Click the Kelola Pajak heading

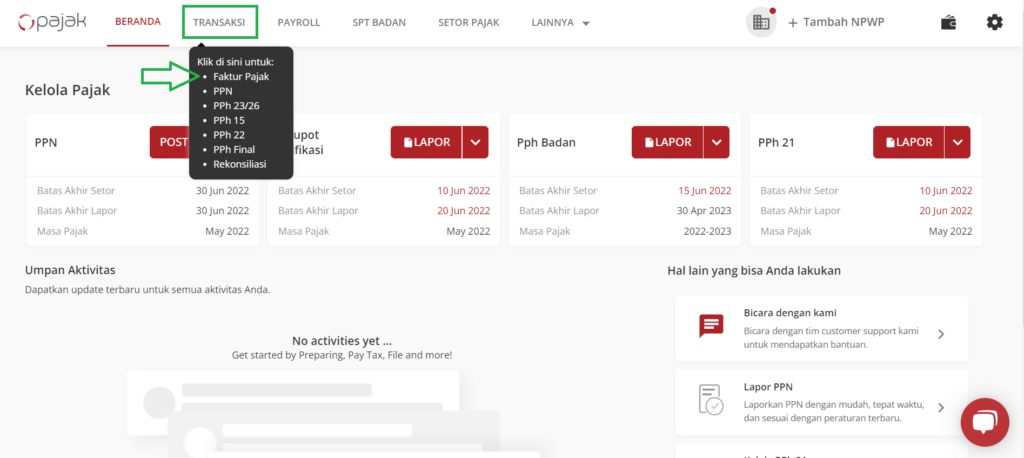[67, 90]
